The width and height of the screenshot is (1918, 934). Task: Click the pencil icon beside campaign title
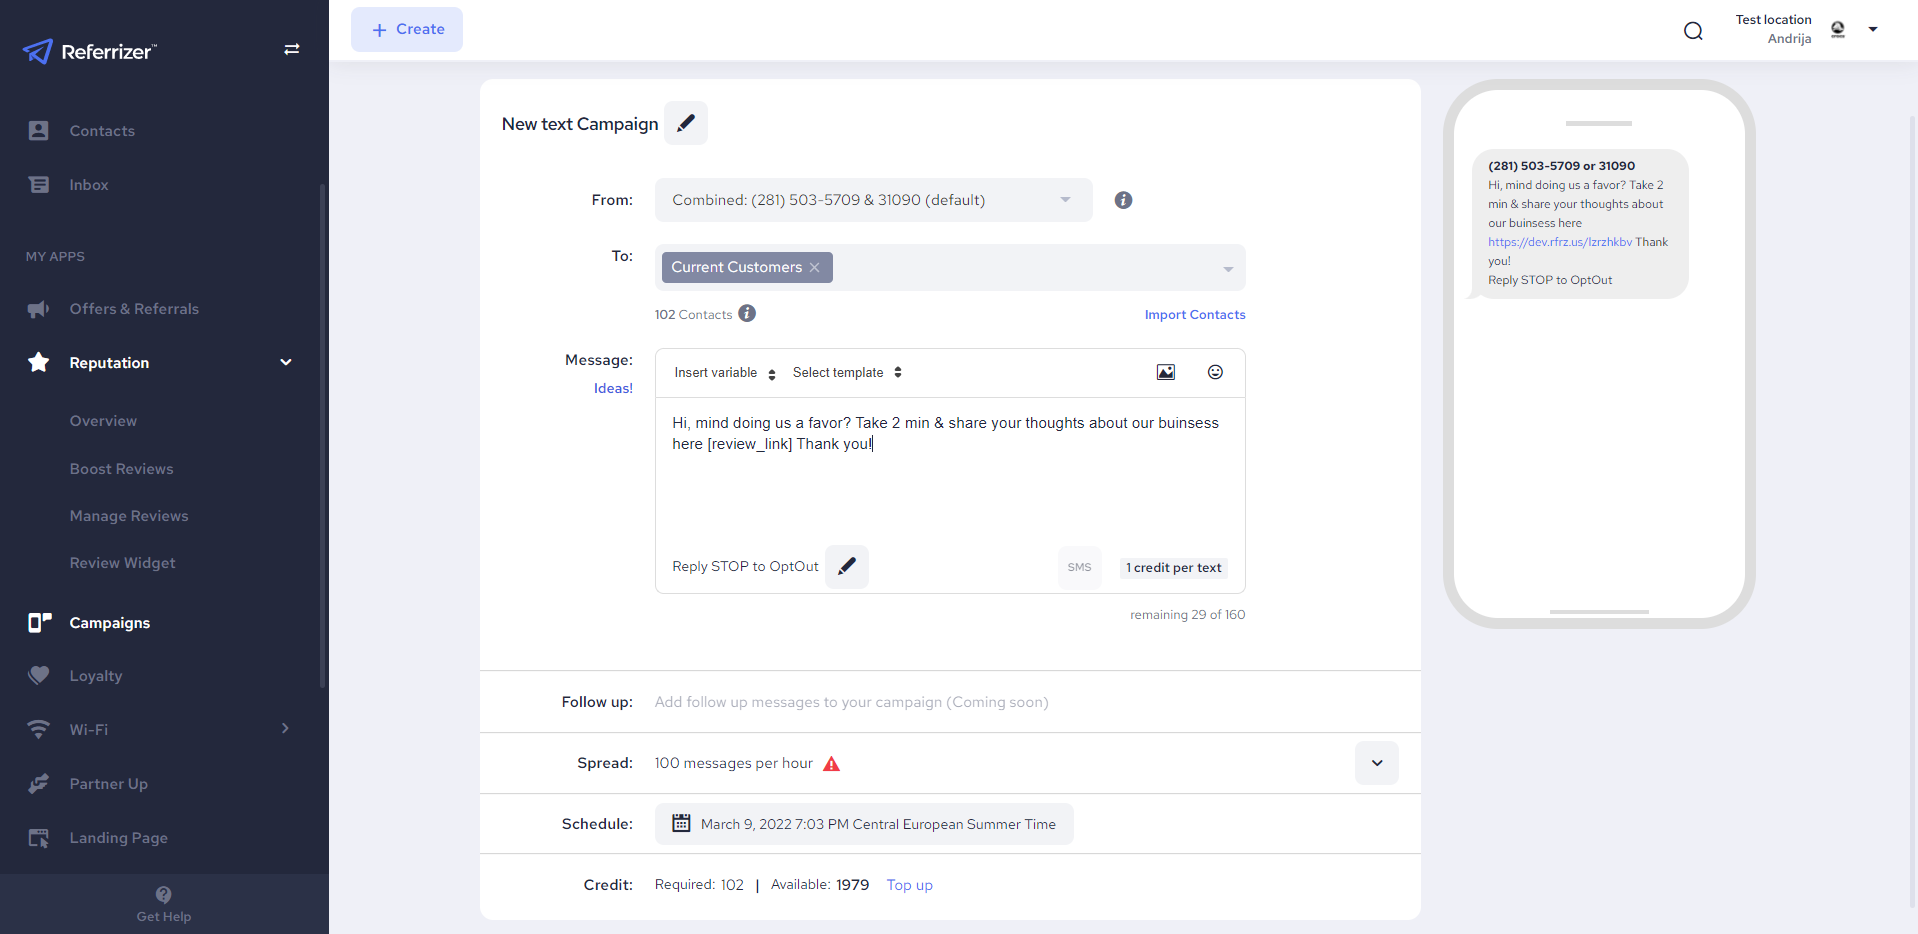coord(686,123)
